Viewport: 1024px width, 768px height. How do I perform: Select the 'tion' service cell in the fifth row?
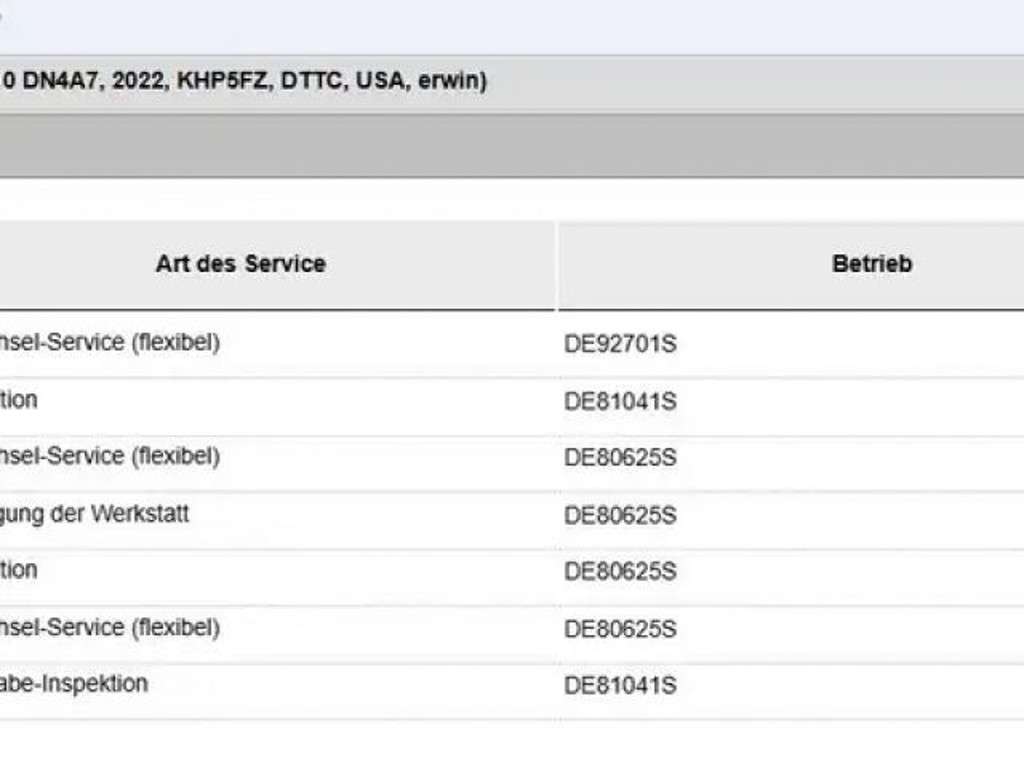tap(19, 570)
